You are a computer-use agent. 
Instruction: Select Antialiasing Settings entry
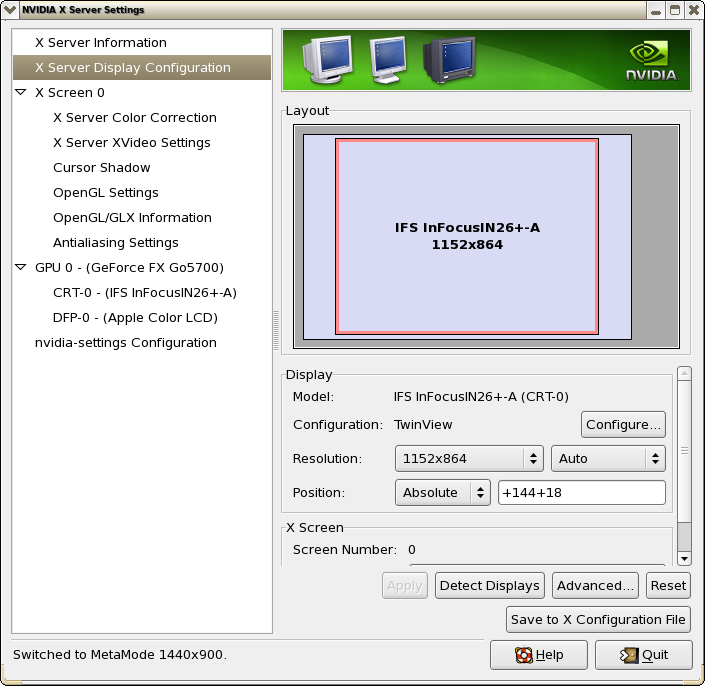(x=115, y=242)
